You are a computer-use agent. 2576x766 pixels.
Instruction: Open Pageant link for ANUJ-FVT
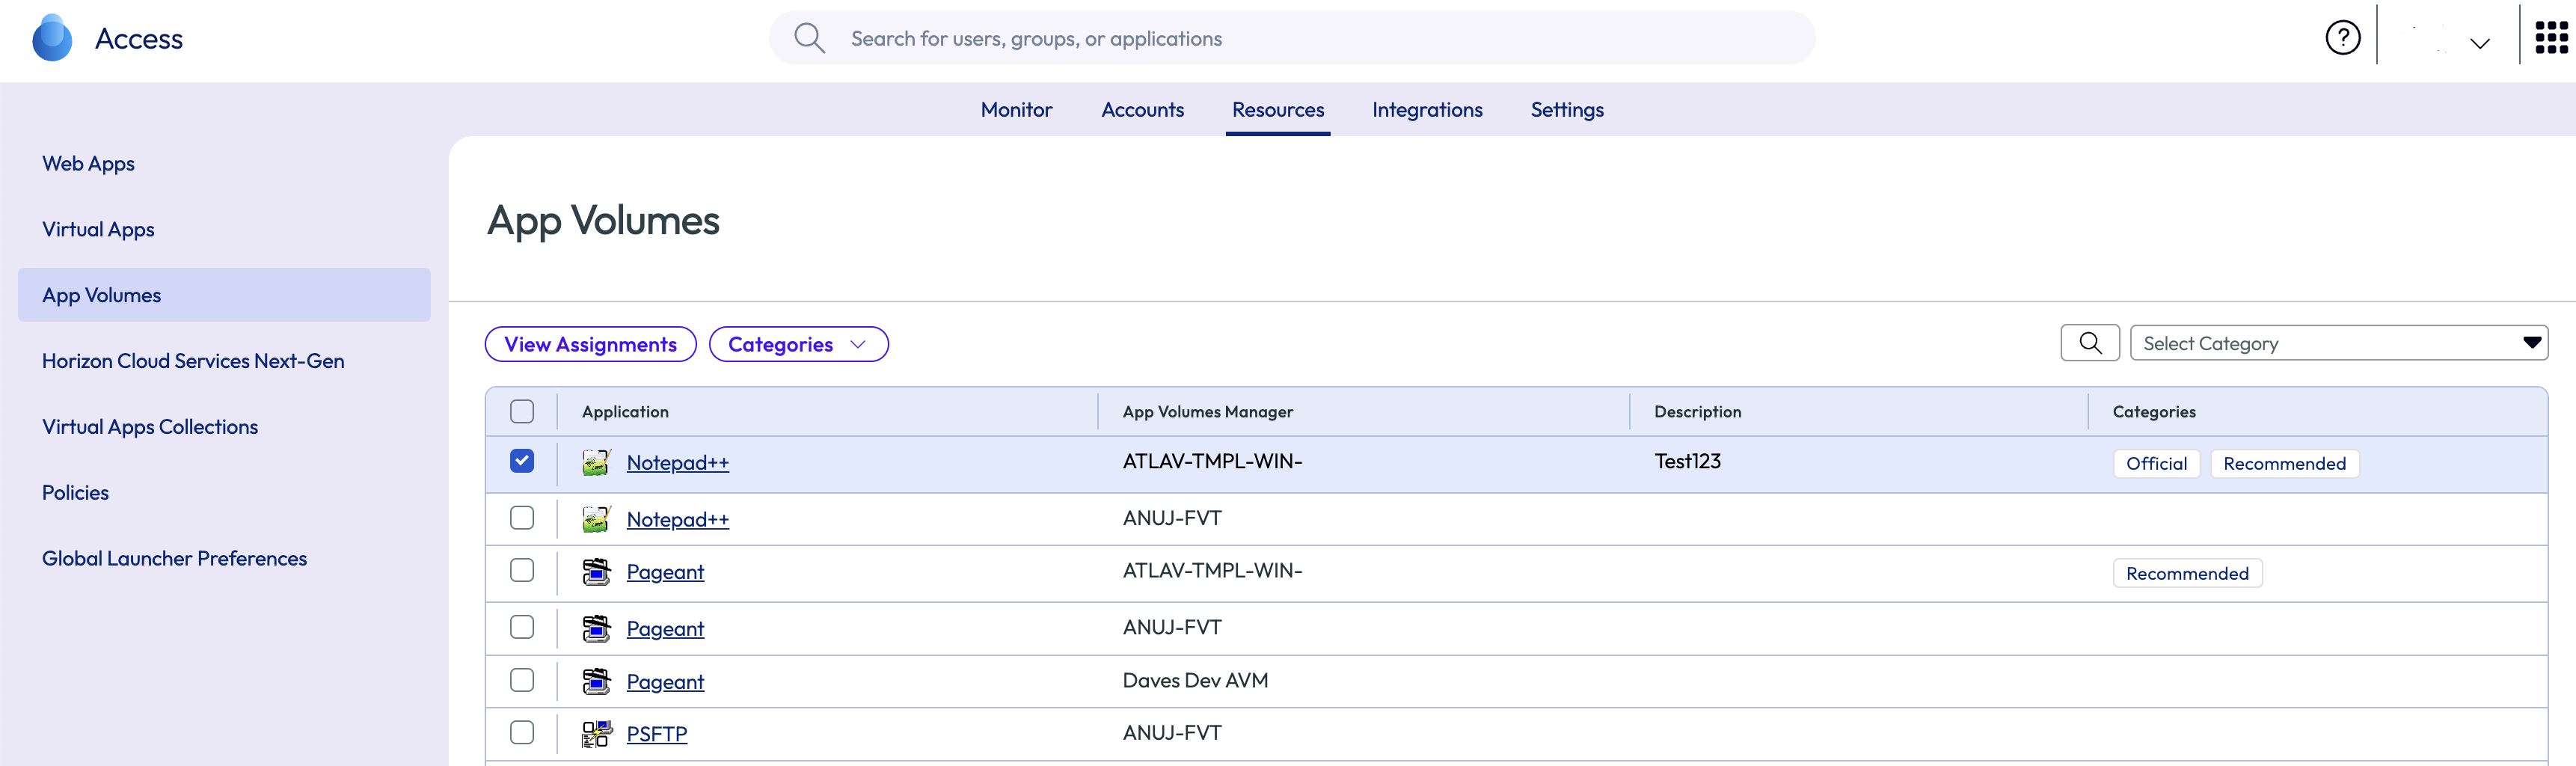click(665, 629)
